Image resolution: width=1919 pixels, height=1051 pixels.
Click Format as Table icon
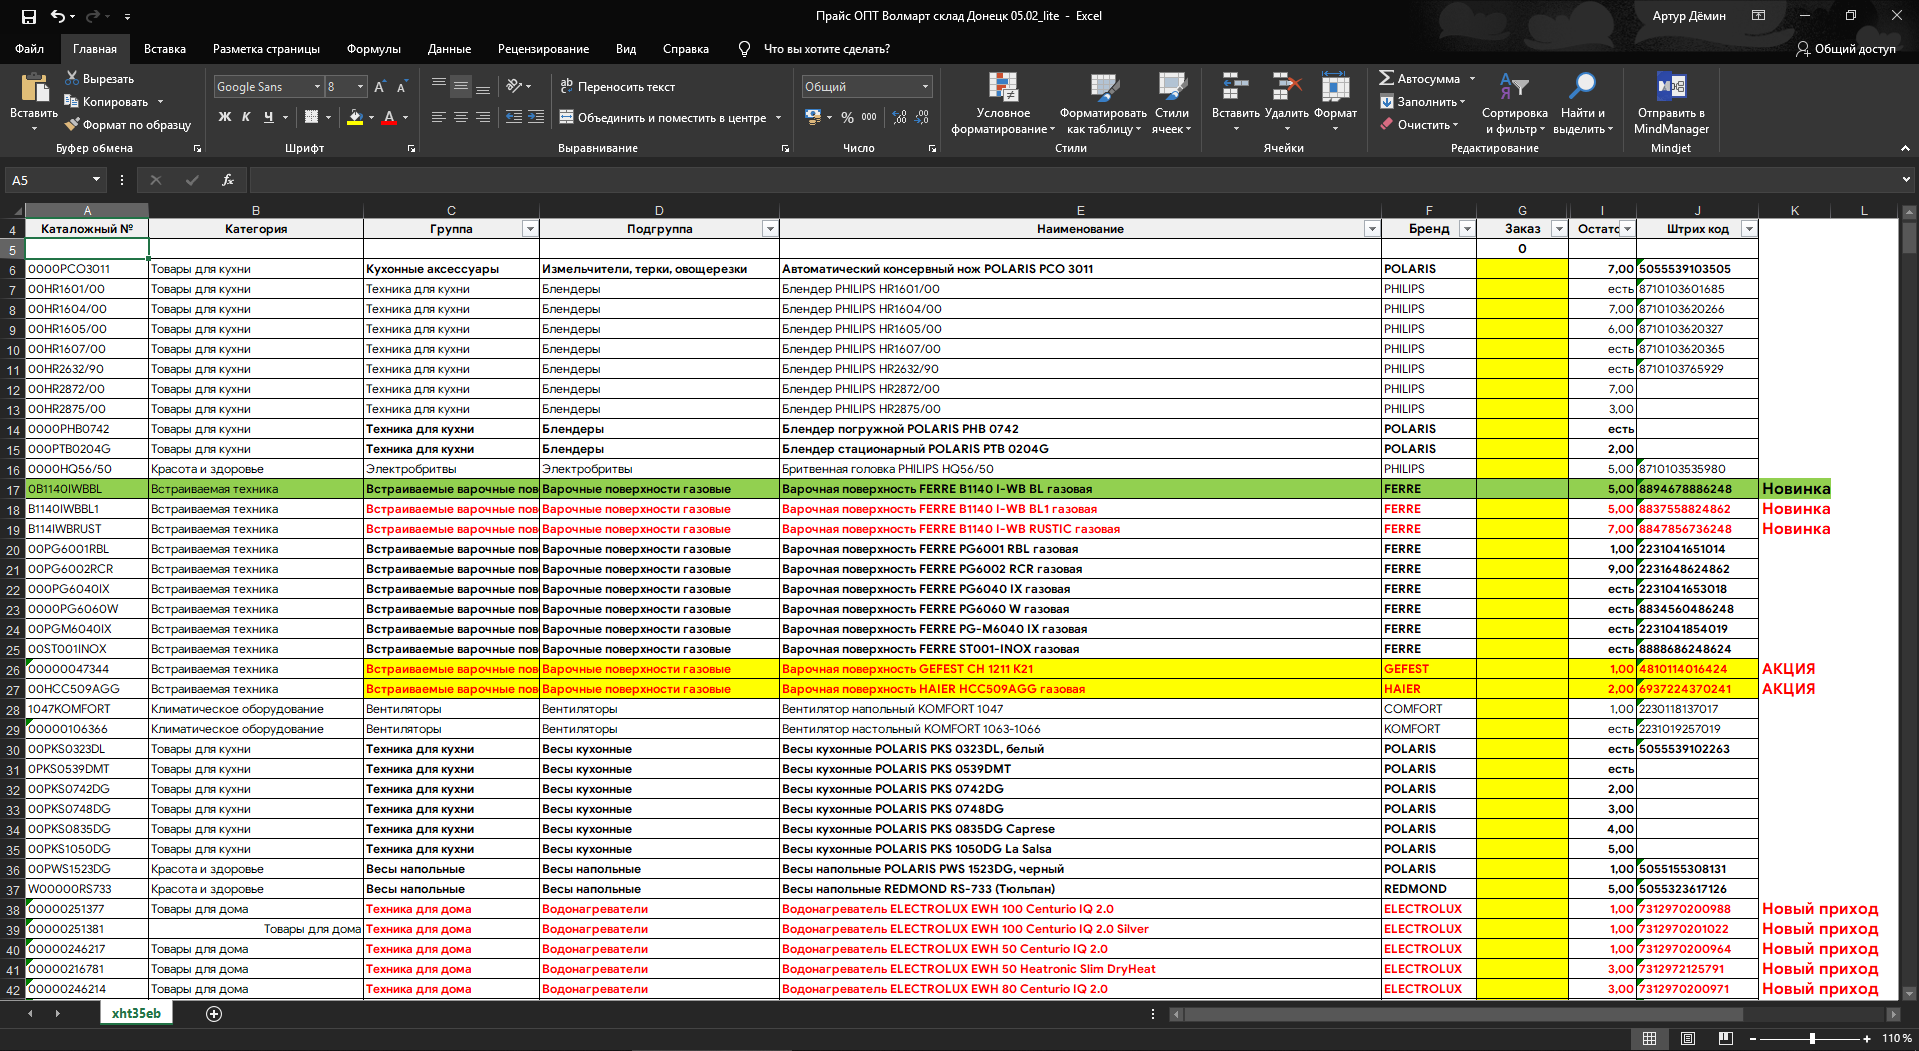click(x=1104, y=87)
